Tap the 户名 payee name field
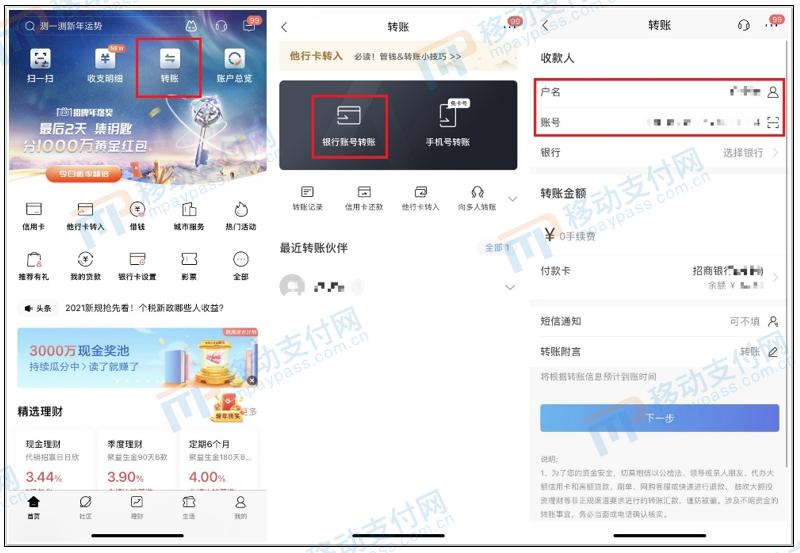 click(659, 92)
